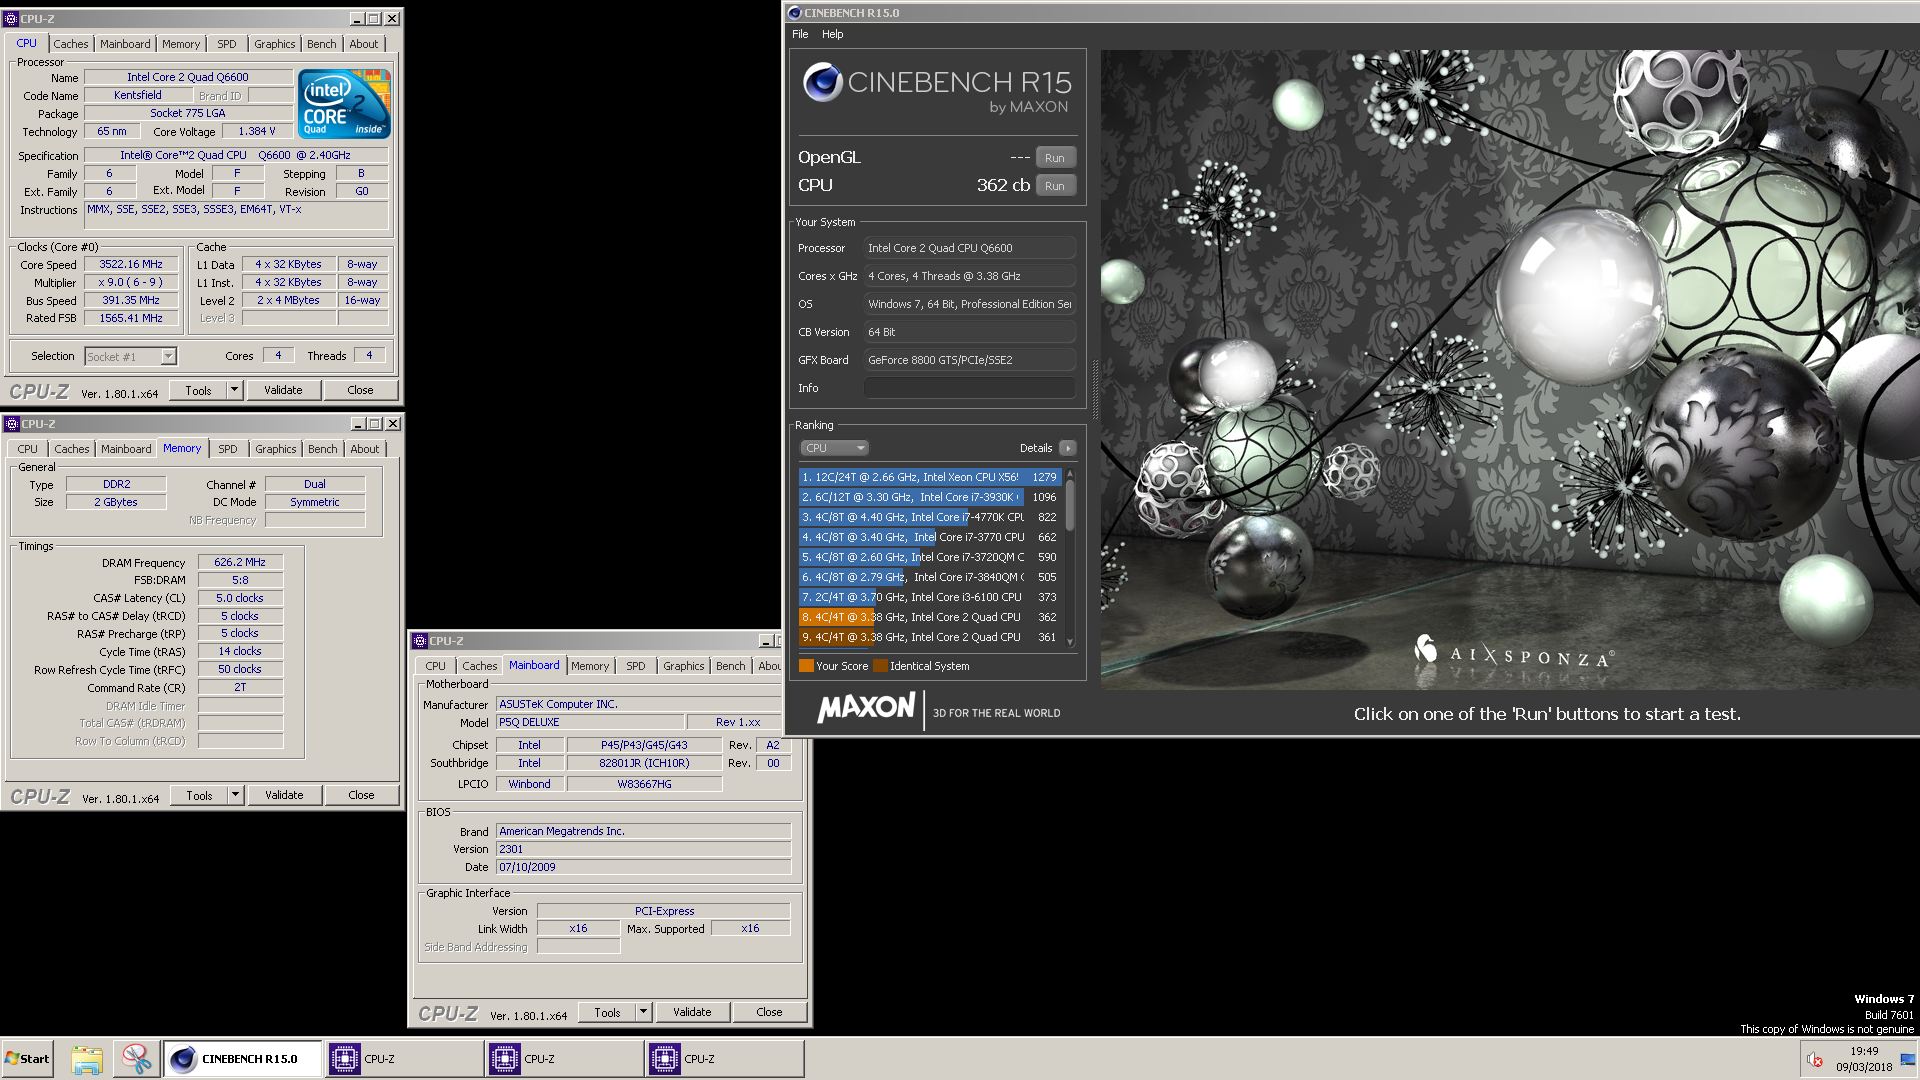Screen dimensions: 1920x1080
Task: Click the Info input field
Action: click(969, 388)
